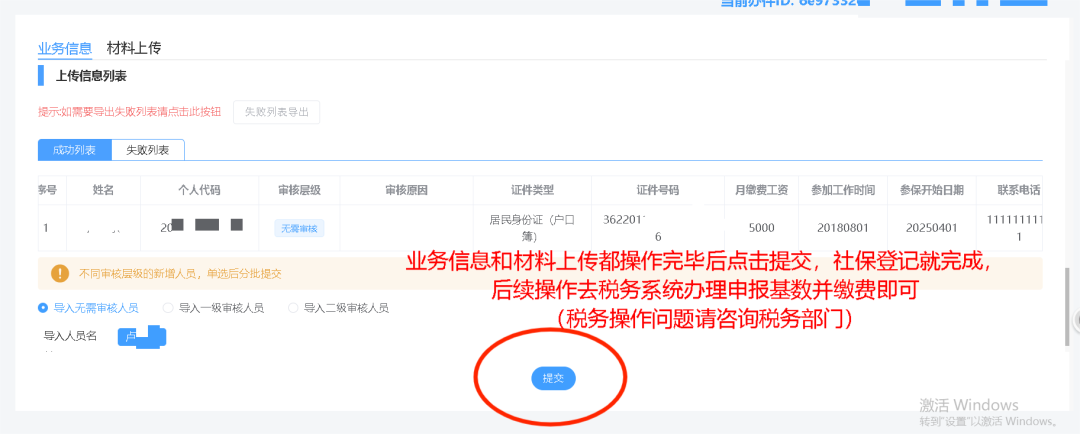Click the blue 提交 button
This screenshot has width=1080, height=434.
pos(553,378)
